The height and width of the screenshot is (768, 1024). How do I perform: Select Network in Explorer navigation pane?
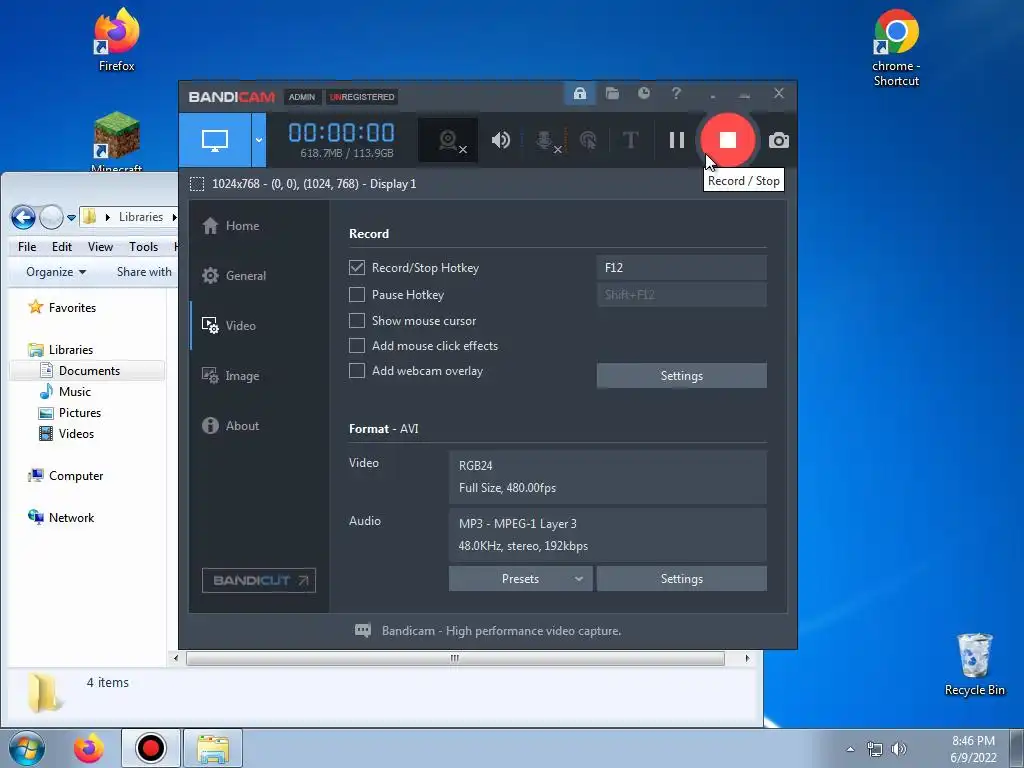(x=71, y=518)
